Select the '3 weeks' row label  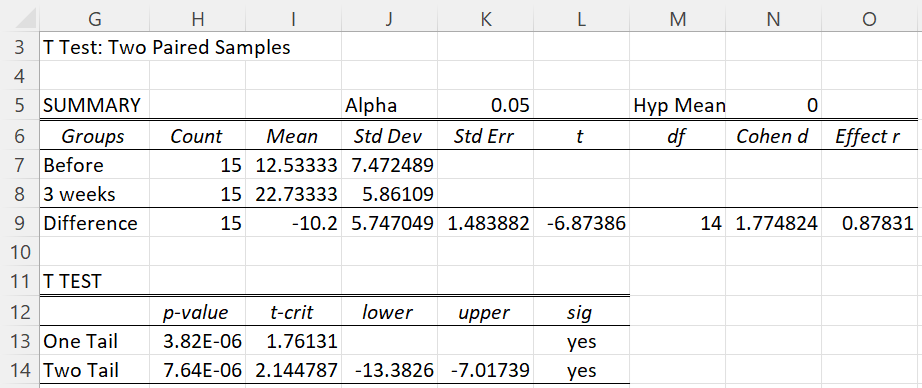point(94,194)
